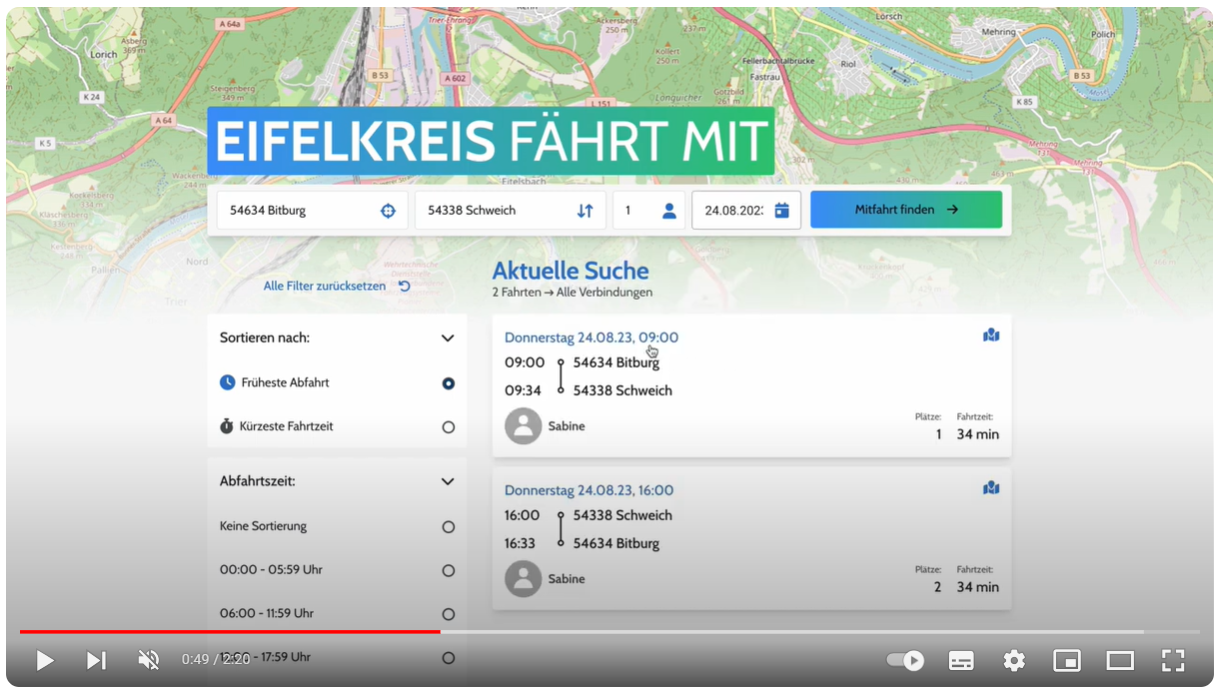Open map icon for the 09:00 ride
1219x693 pixels.
click(991, 335)
